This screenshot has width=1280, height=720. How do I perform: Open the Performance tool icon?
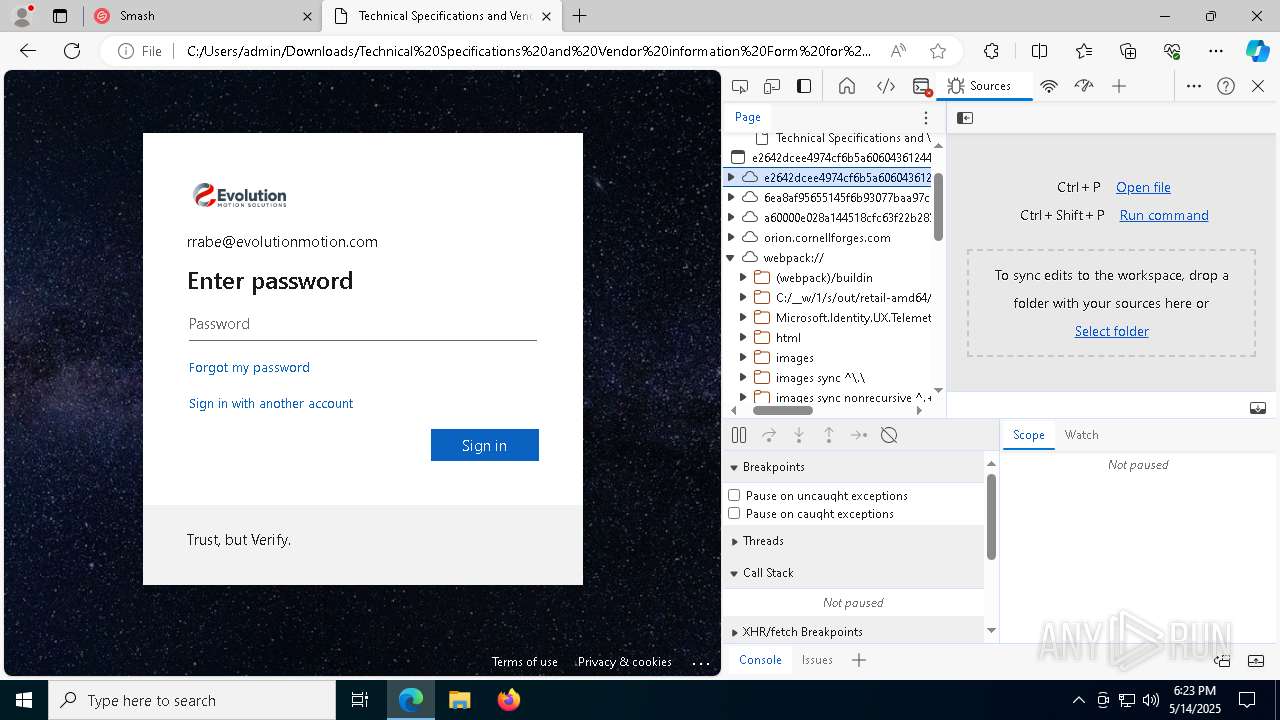pyautogui.click(x=1084, y=86)
